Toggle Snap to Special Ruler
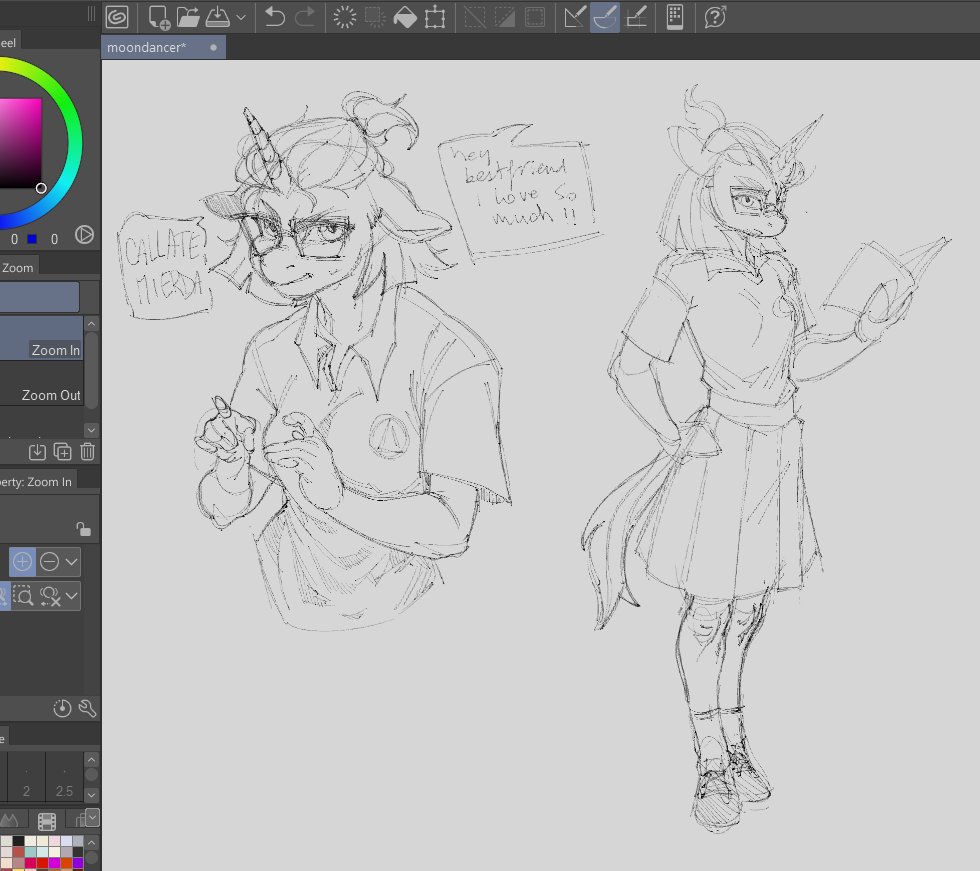980x871 pixels. [605, 17]
